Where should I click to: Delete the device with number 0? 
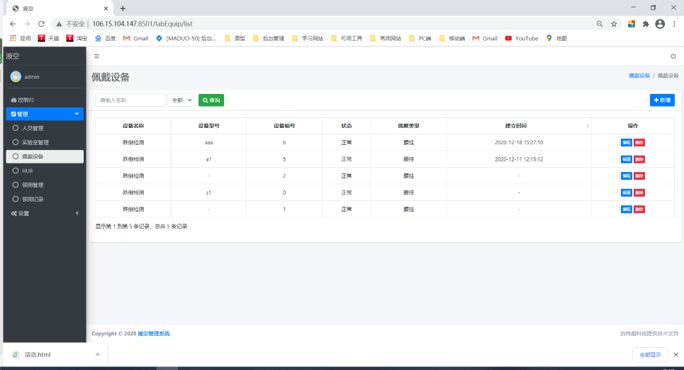click(639, 192)
